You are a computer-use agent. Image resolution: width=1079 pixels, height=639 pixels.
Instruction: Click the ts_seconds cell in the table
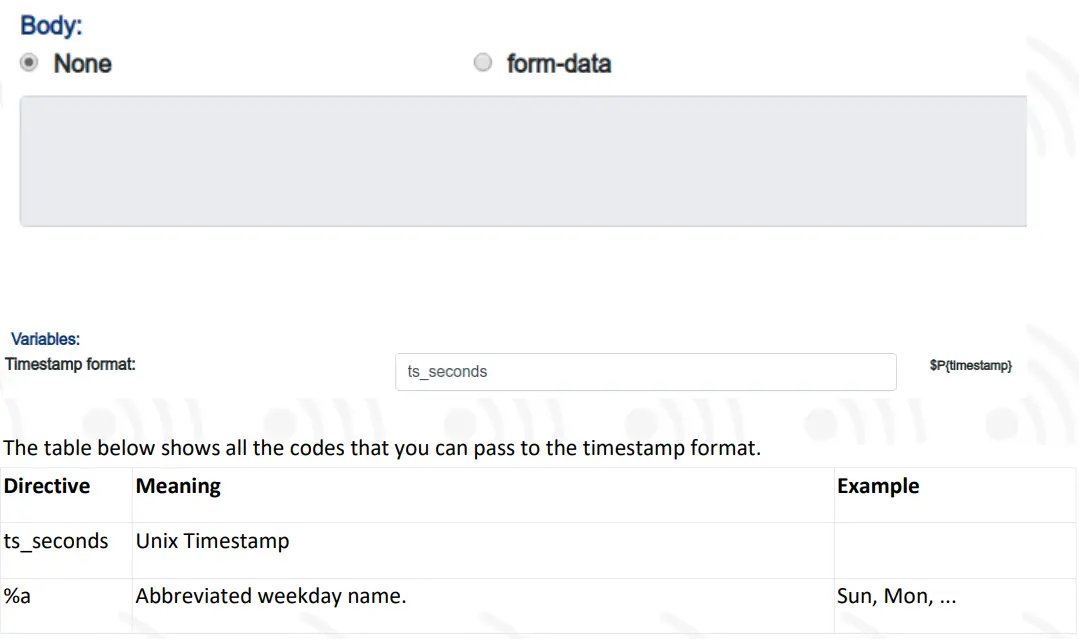[x=56, y=541]
